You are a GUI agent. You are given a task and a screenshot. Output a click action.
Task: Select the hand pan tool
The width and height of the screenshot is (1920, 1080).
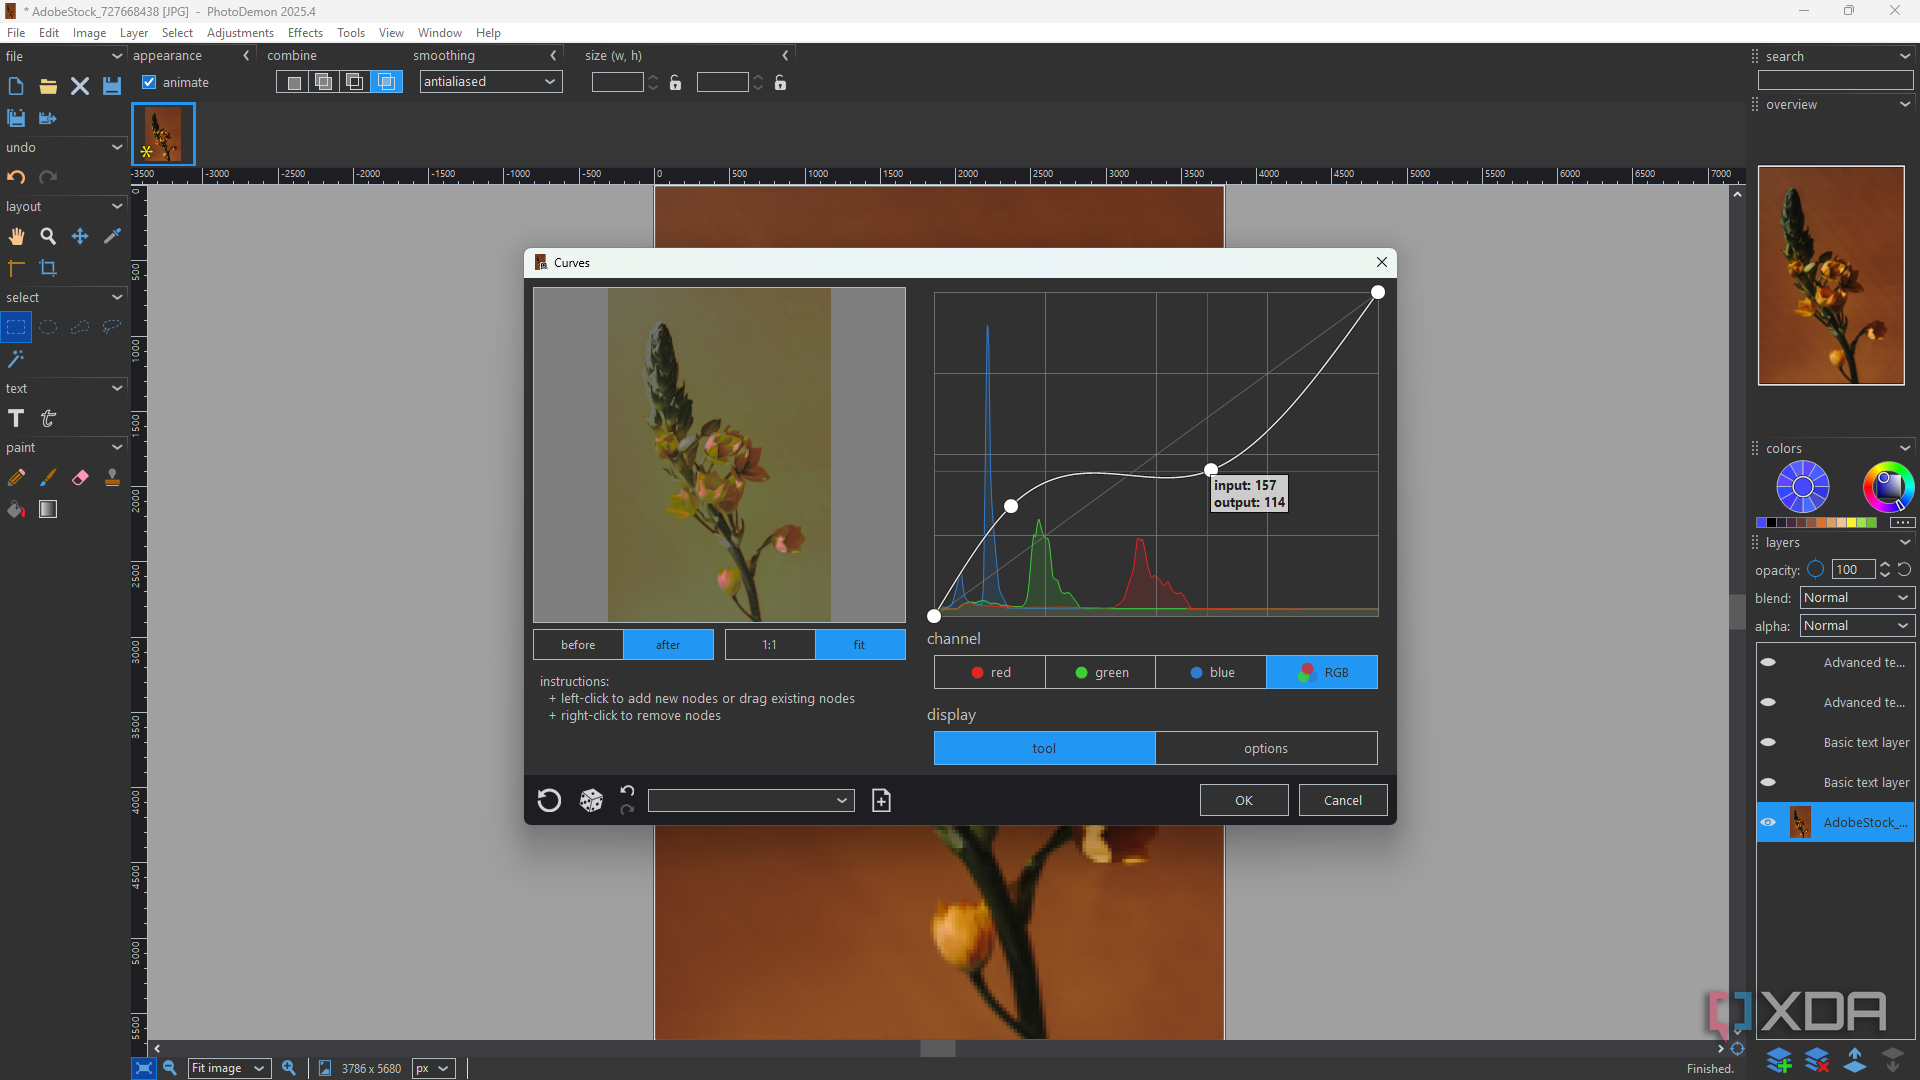(x=16, y=236)
